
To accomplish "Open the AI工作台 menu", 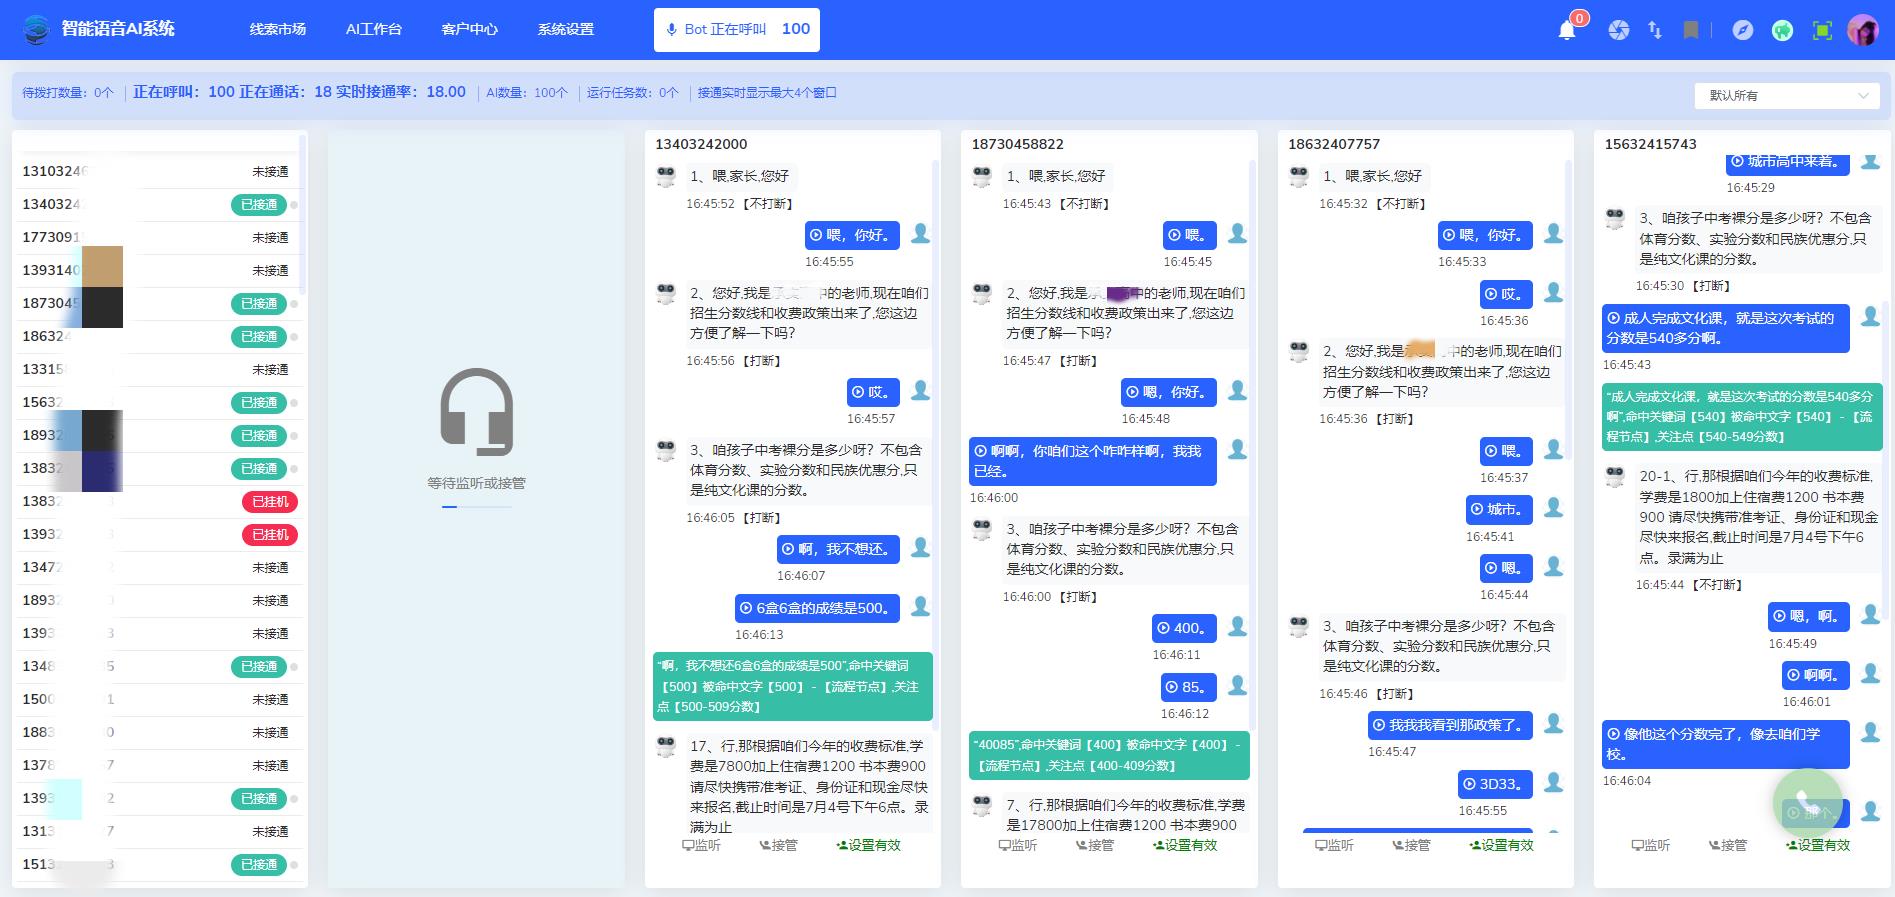I will (374, 29).
